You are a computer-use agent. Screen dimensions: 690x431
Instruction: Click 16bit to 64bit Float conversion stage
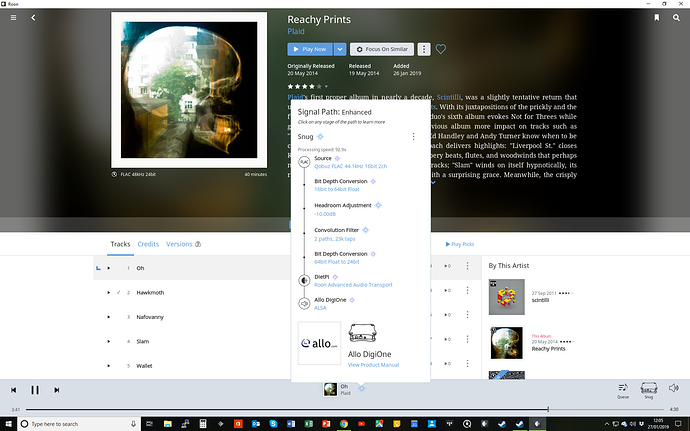click(337, 189)
